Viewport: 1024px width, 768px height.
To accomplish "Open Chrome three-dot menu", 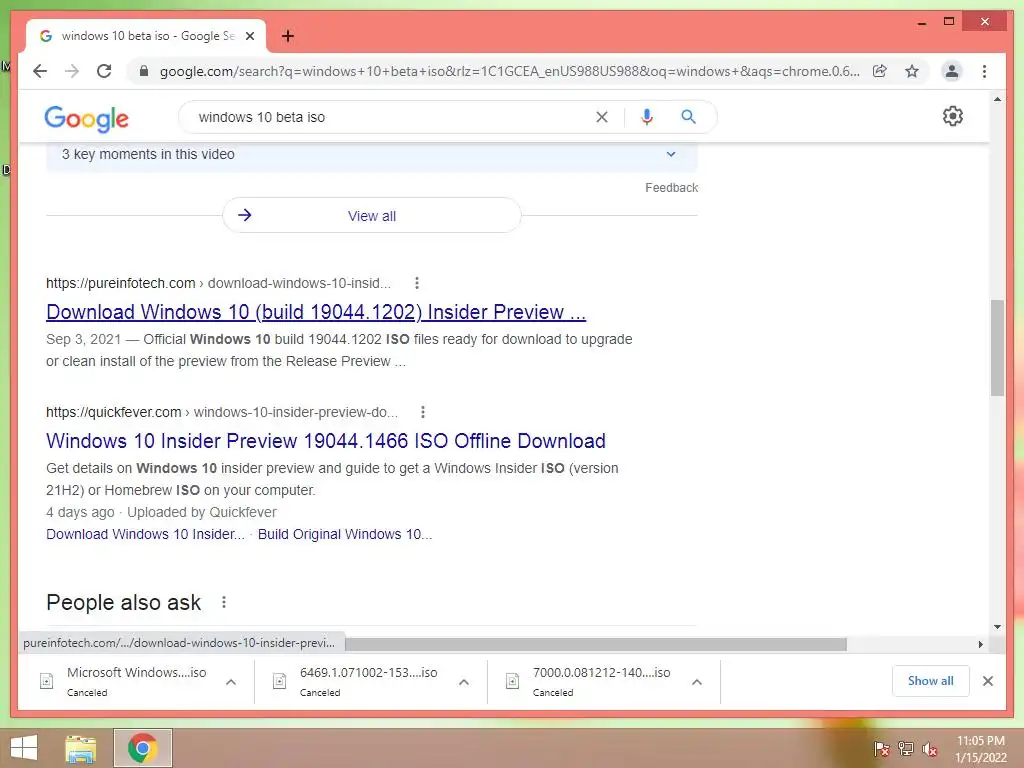I will [x=984, y=71].
